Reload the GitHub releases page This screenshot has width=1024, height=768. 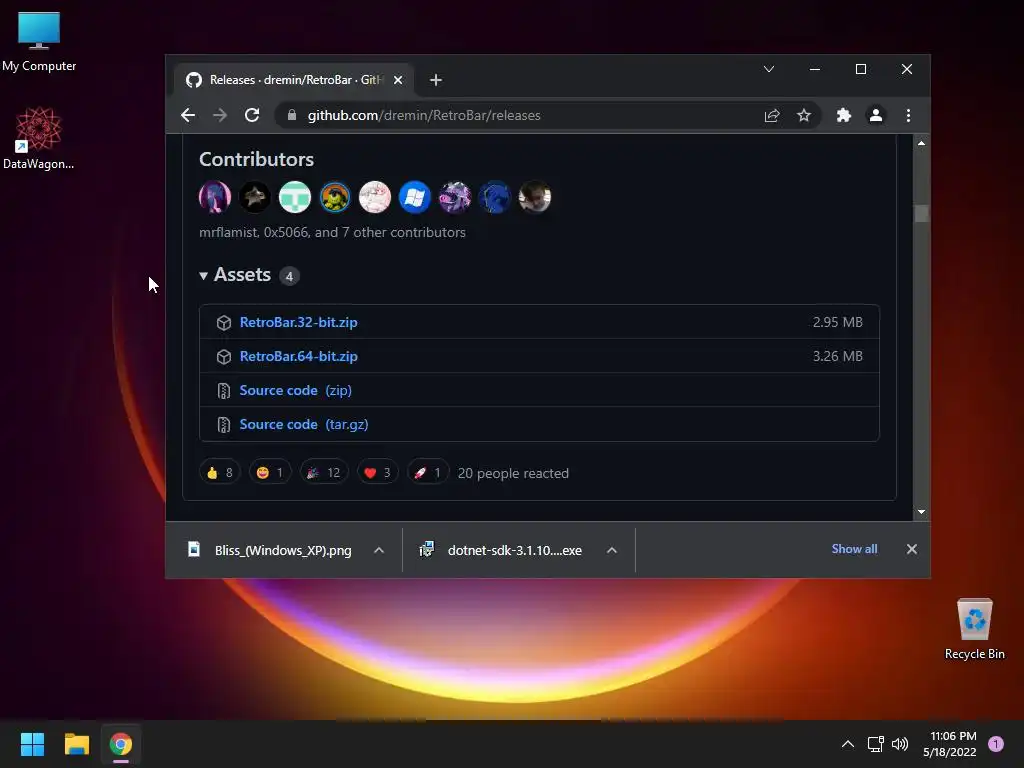[x=252, y=116]
